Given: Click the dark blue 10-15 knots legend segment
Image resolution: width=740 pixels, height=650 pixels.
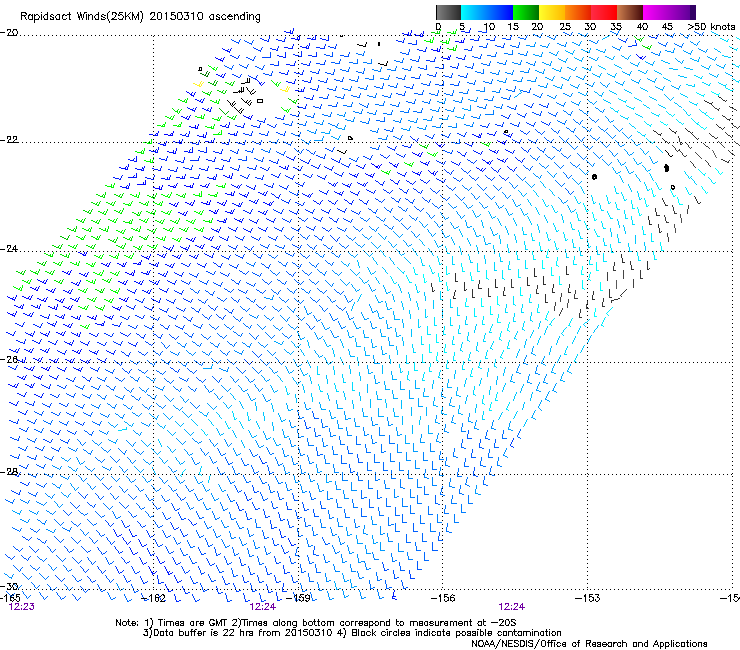Looking at the screenshot, I should tap(500, 12).
